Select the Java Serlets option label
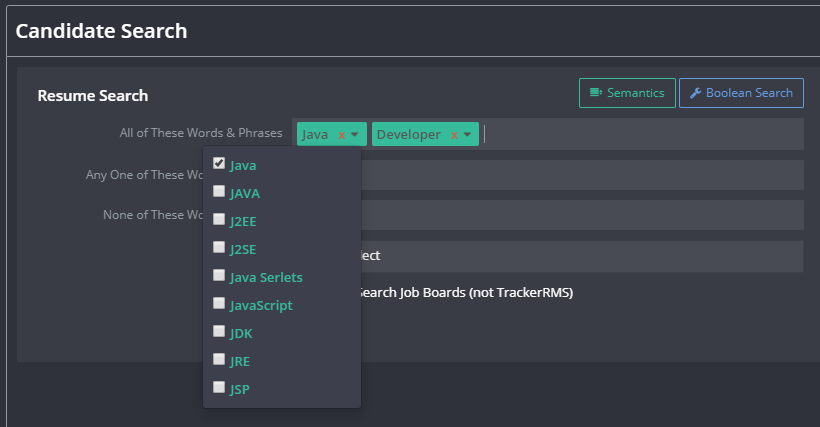Image resolution: width=820 pixels, height=427 pixels. pos(266,278)
